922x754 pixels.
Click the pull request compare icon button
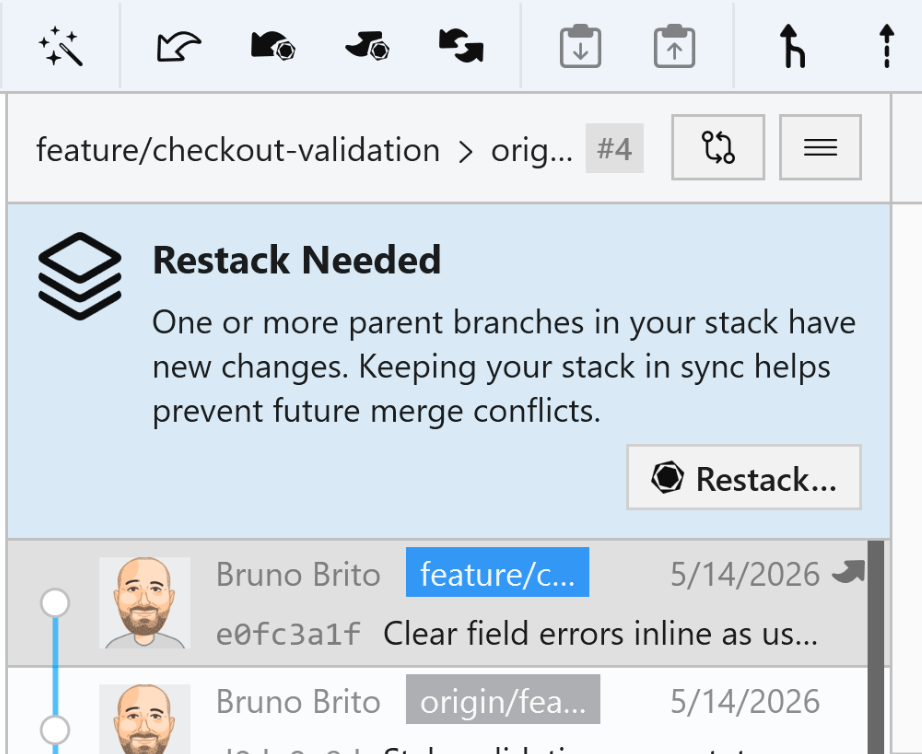point(718,147)
